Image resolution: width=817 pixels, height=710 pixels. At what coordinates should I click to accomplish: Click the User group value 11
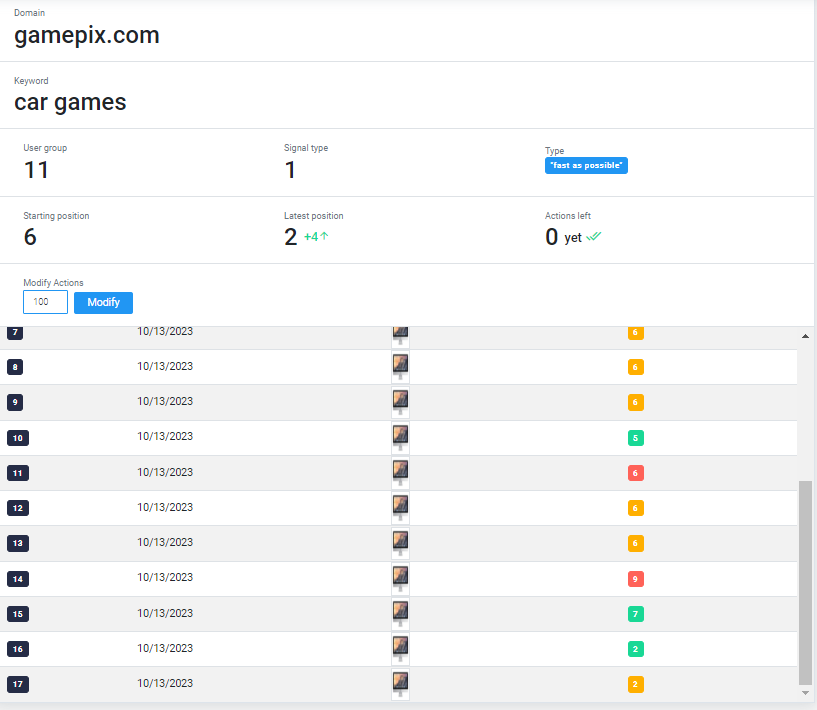[36, 170]
